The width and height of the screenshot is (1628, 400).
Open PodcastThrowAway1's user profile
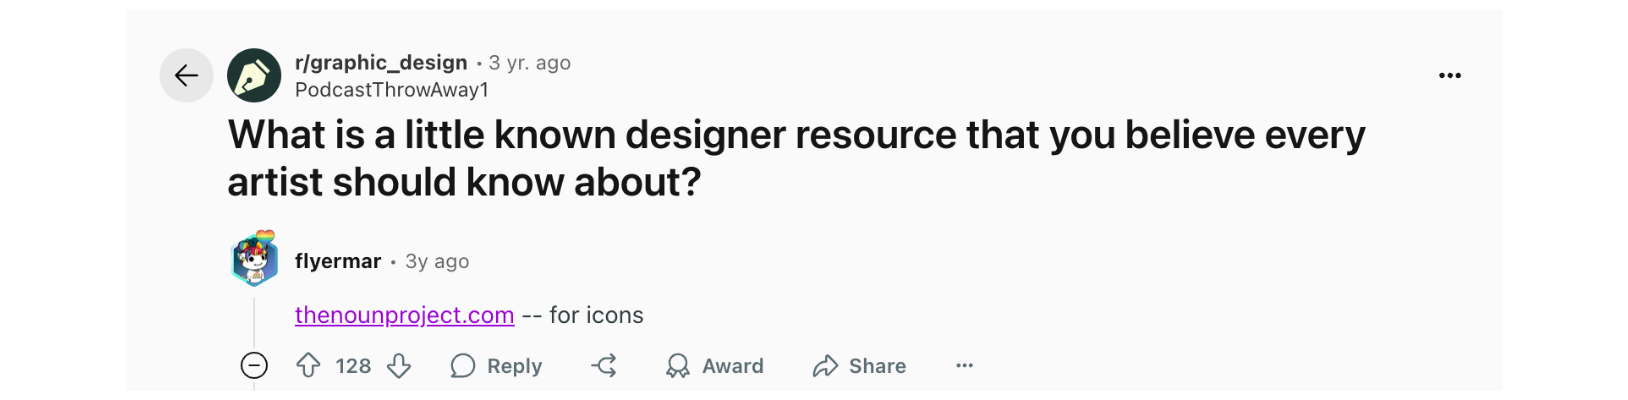click(x=391, y=90)
